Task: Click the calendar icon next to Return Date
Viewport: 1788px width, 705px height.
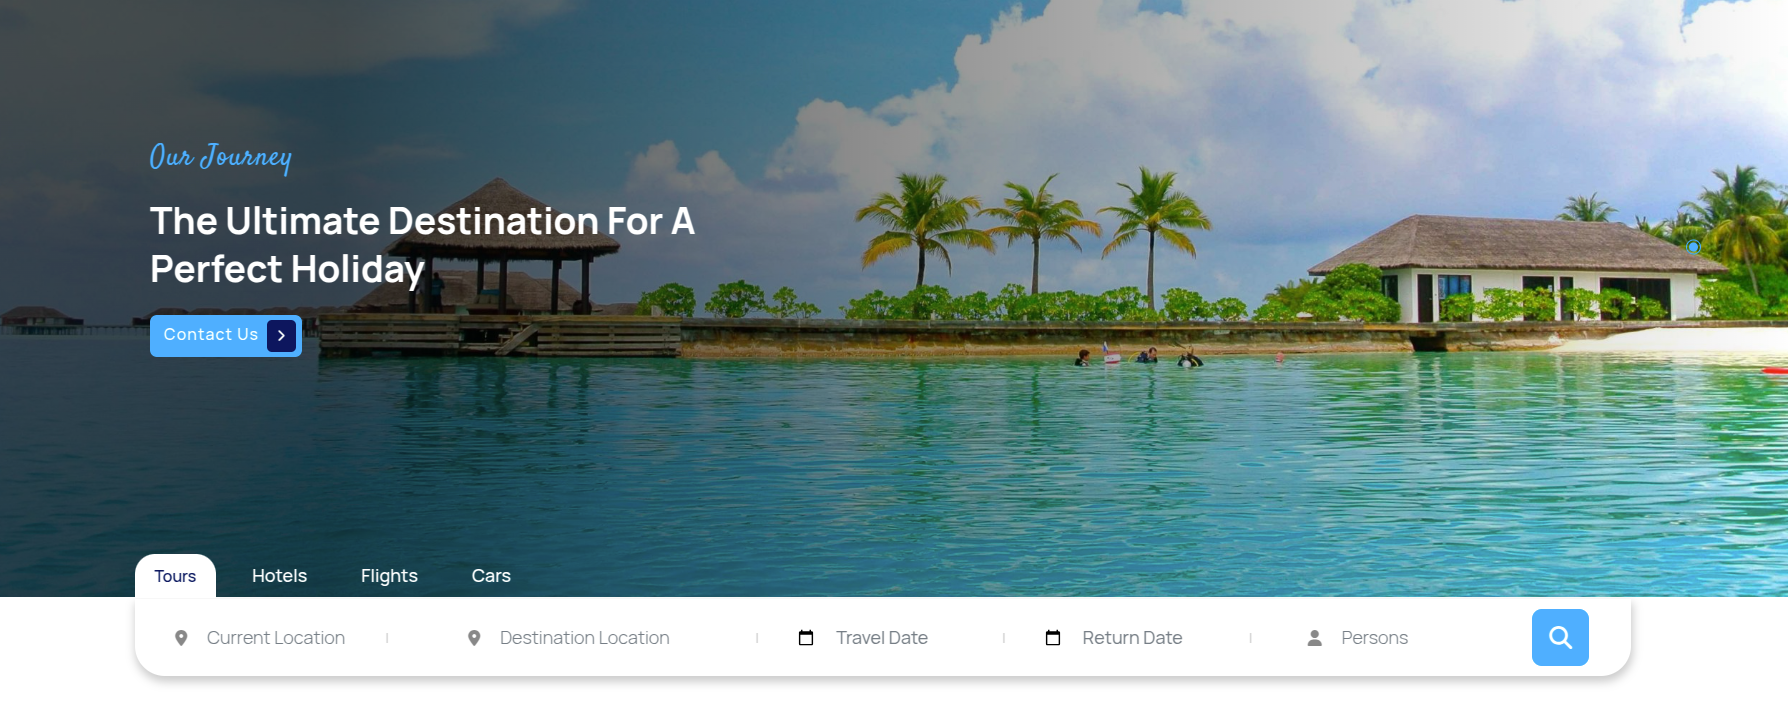Action: (x=1053, y=638)
